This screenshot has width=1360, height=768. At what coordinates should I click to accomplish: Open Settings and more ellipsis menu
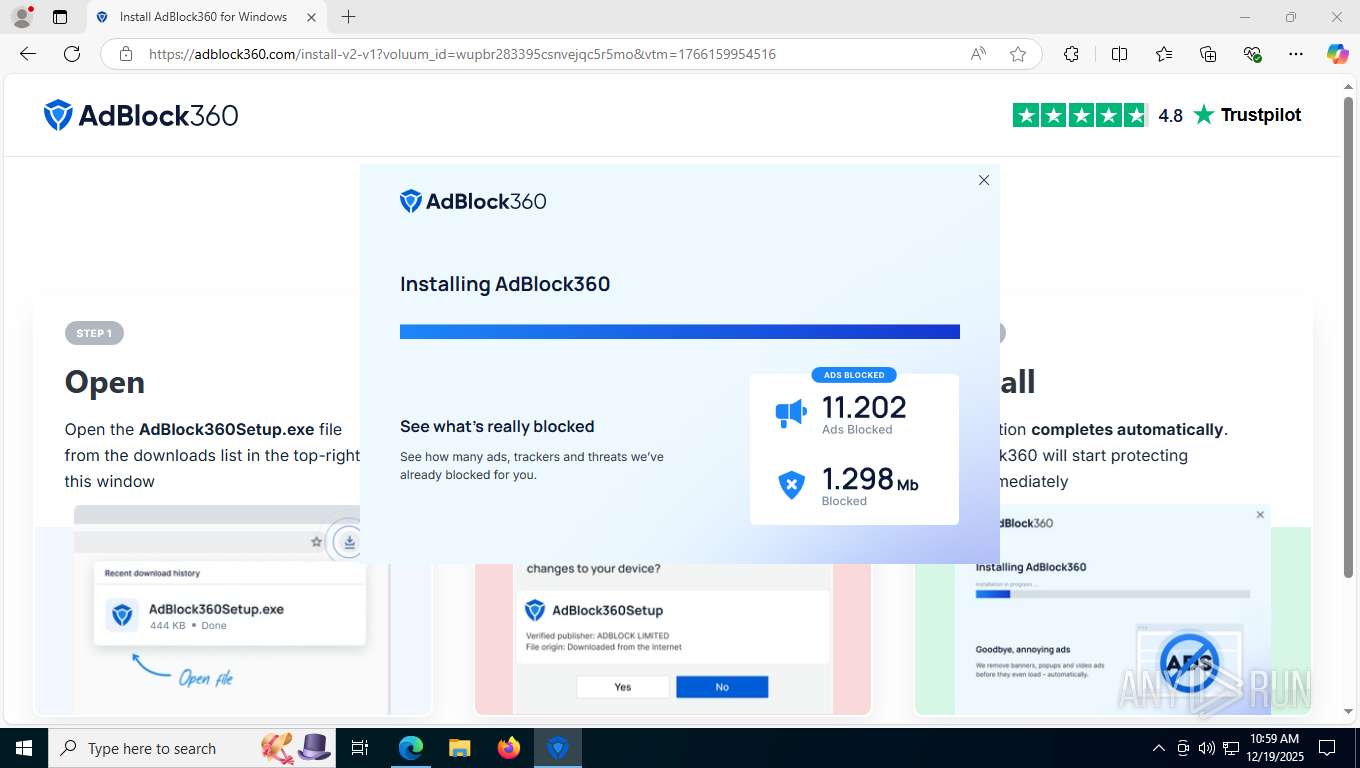(1296, 54)
